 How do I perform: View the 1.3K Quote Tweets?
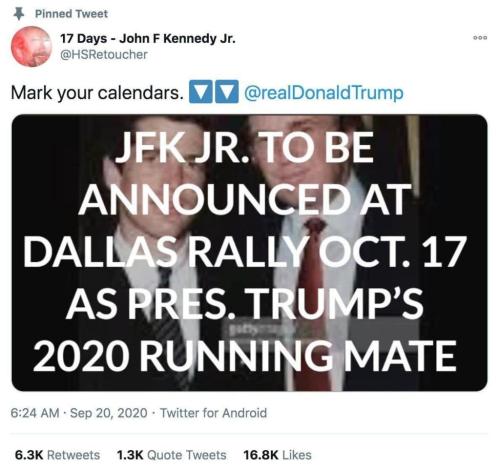(x=172, y=455)
